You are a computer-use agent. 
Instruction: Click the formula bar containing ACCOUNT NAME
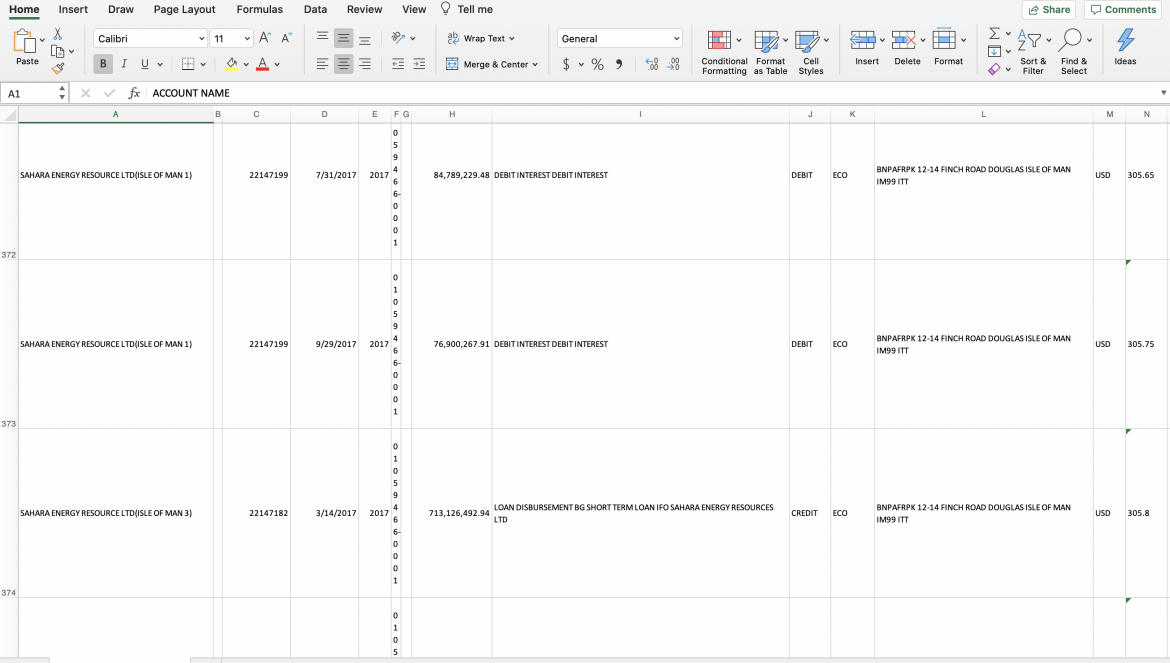[653, 93]
